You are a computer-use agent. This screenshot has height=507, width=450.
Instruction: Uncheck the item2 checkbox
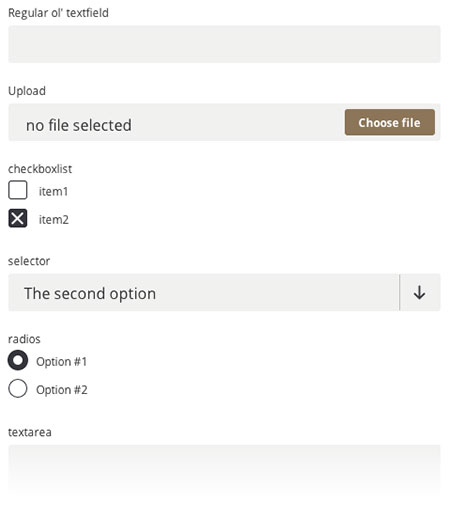(18, 218)
